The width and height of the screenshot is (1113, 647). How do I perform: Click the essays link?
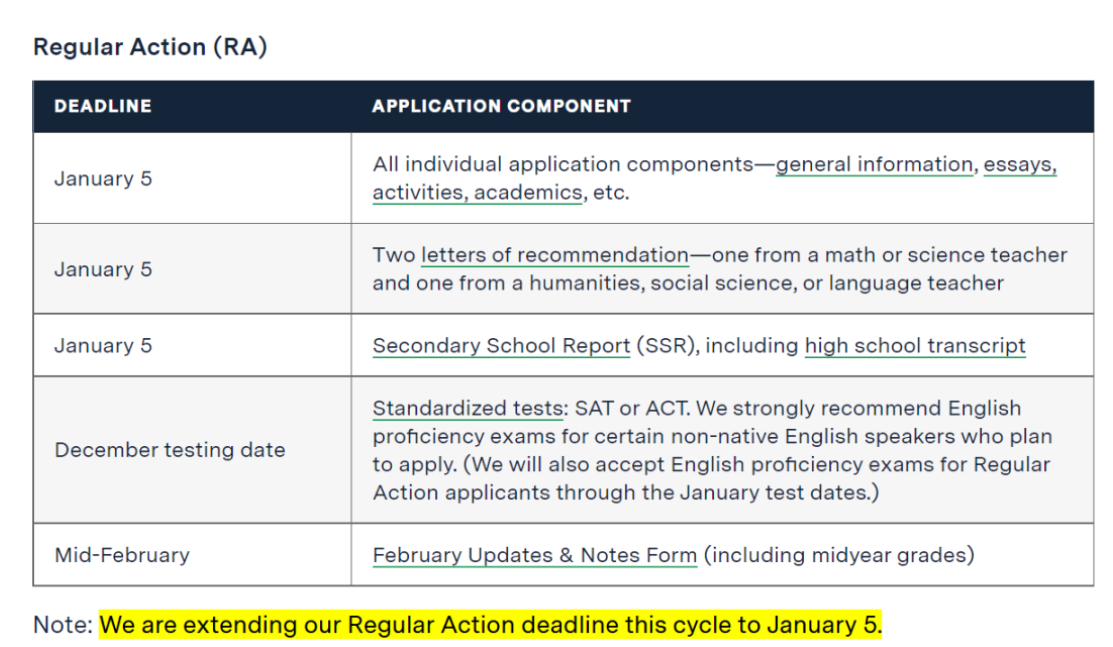[1020, 164]
